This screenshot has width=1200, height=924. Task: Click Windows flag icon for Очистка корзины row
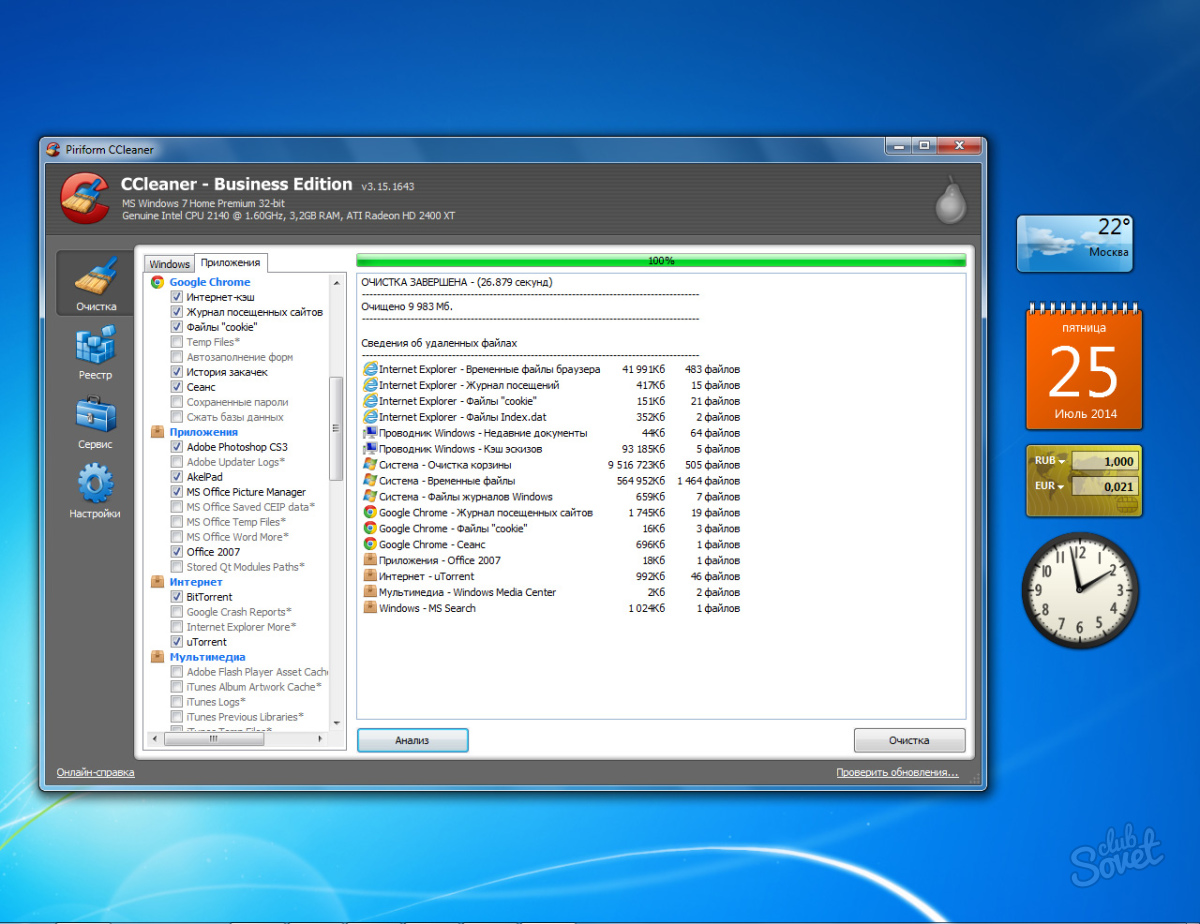point(370,465)
